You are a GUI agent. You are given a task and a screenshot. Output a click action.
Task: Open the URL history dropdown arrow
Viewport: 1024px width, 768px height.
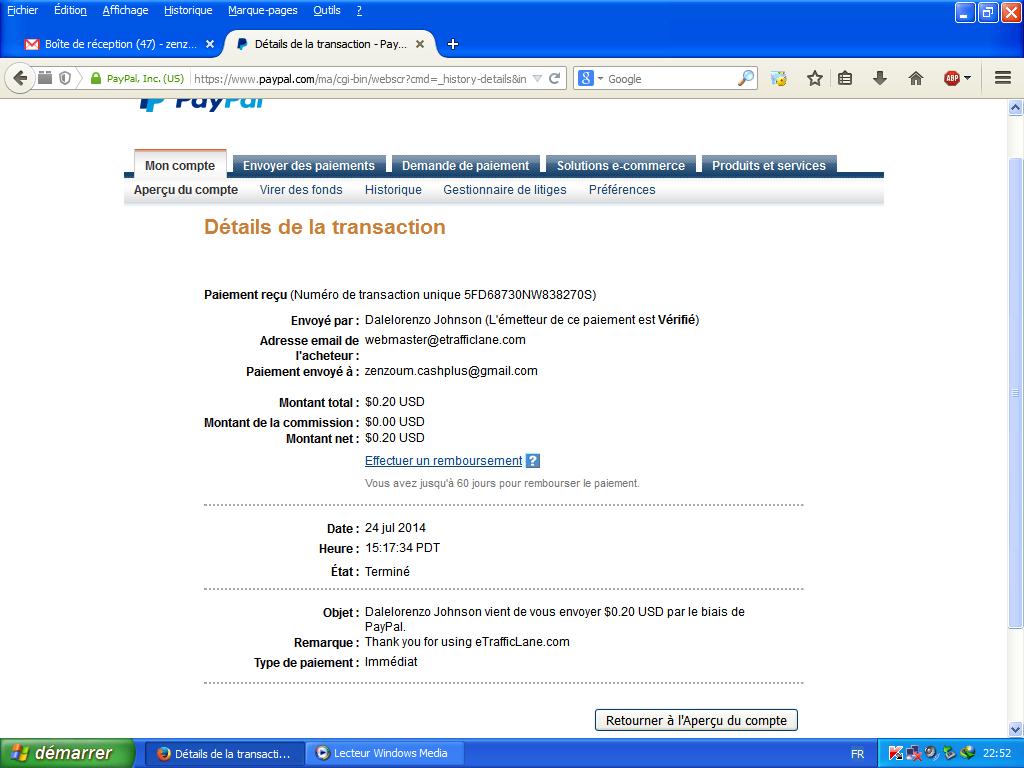point(537,78)
